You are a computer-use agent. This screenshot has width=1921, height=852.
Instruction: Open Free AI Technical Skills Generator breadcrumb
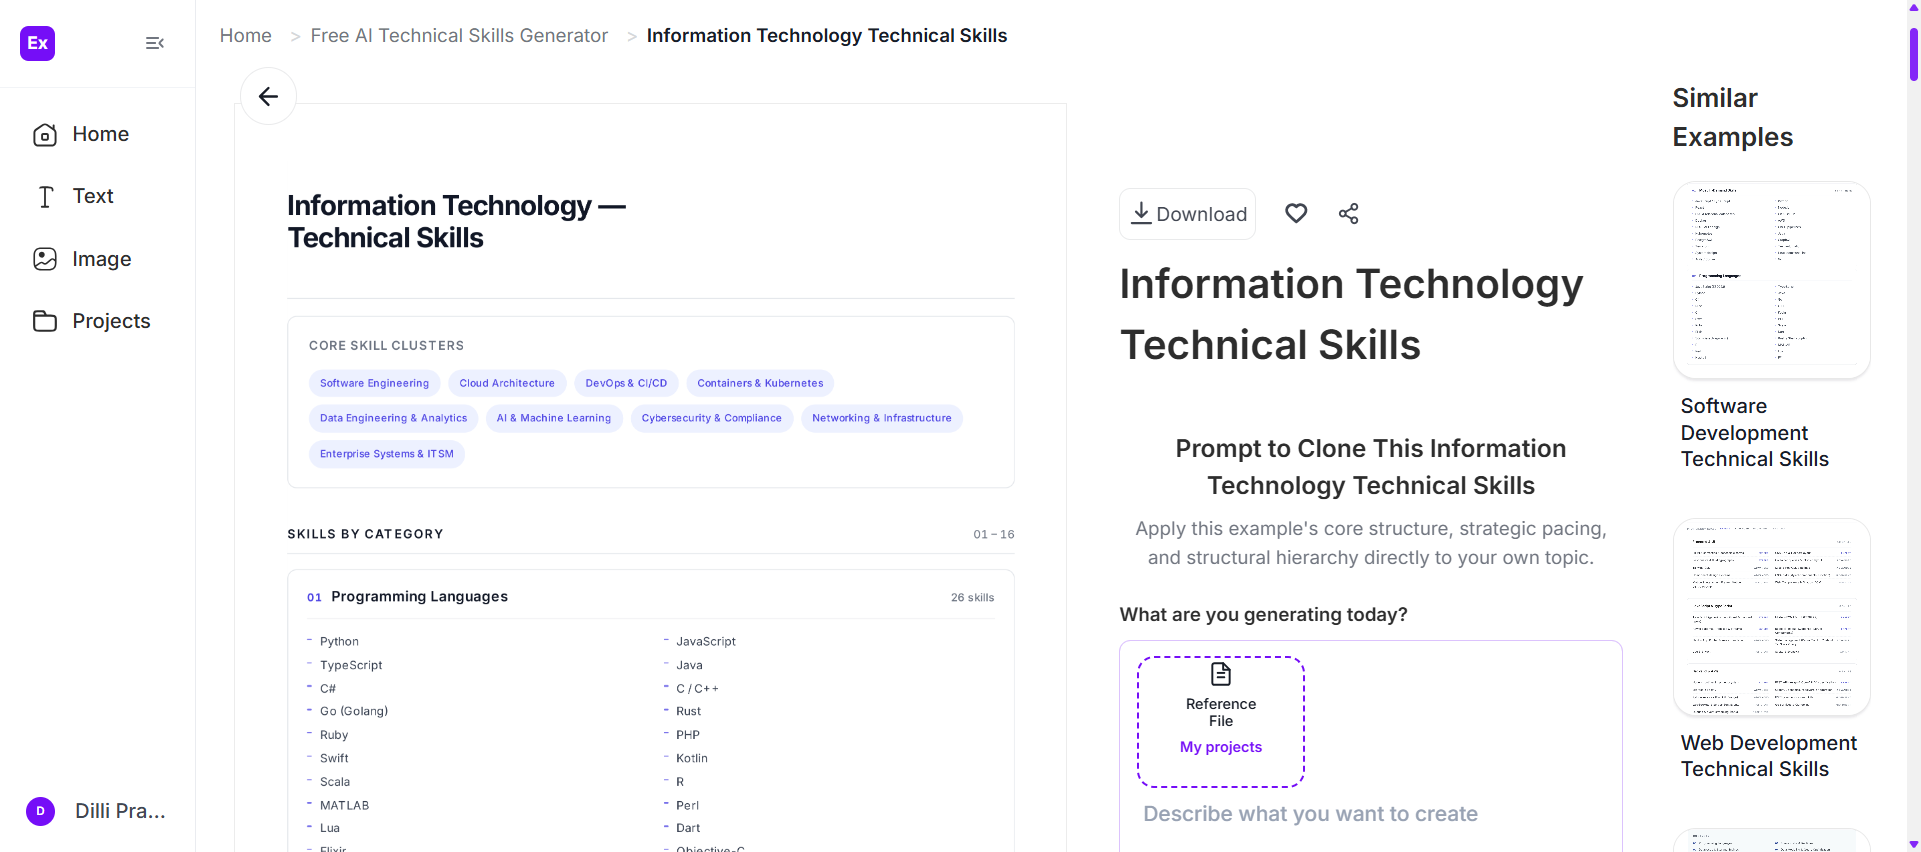[459, 36]
